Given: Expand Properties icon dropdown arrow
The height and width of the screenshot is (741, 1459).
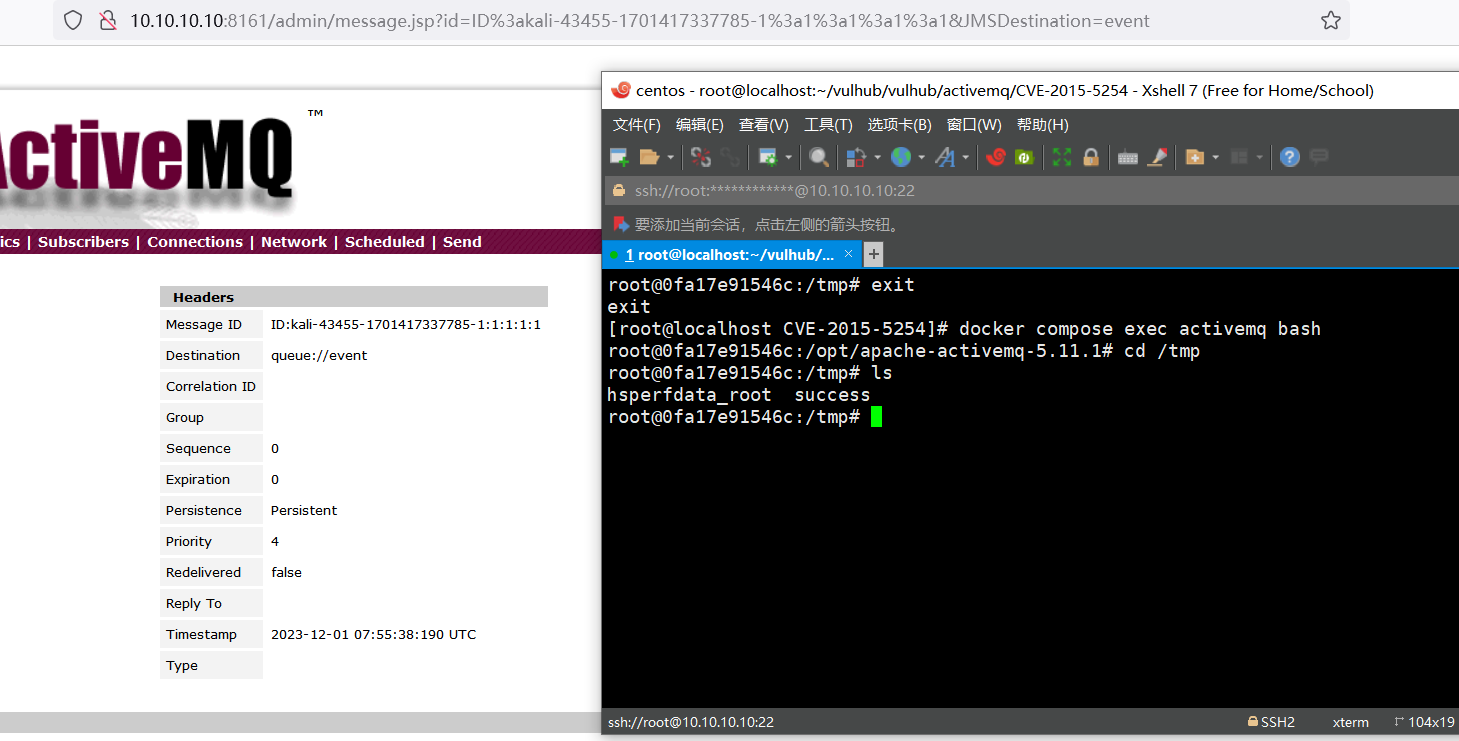Looking at the screenshot, I should pos(789,157).
